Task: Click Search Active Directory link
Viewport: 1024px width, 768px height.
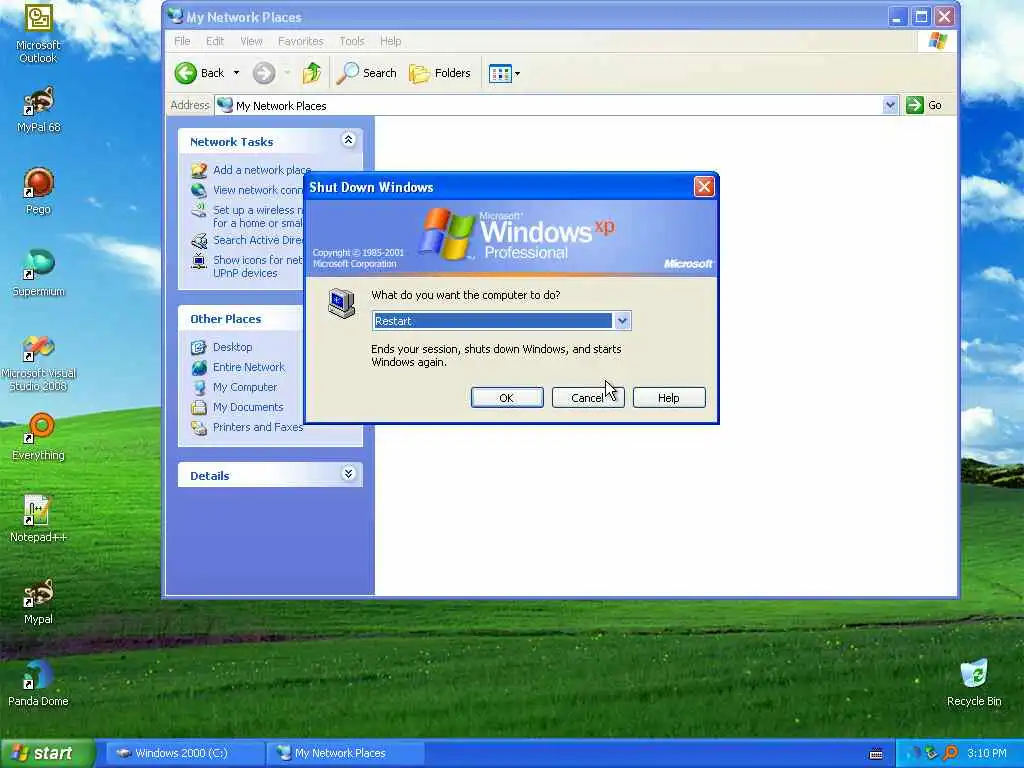Action: click(258, 240)
